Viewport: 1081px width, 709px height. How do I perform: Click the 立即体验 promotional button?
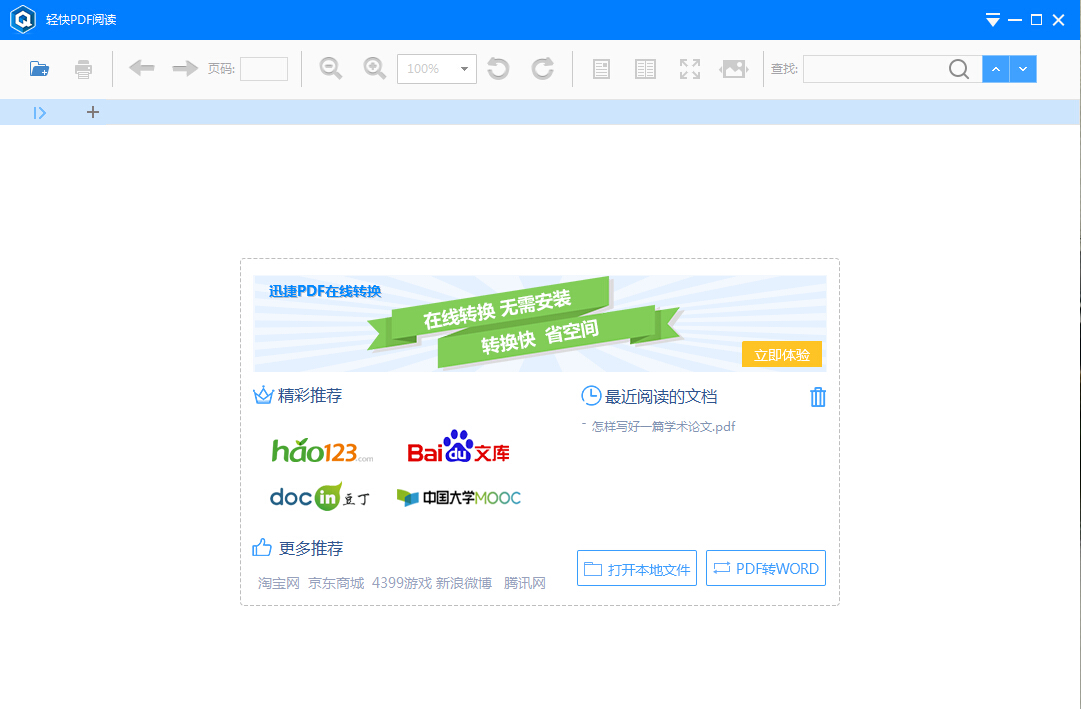[782, 354]
